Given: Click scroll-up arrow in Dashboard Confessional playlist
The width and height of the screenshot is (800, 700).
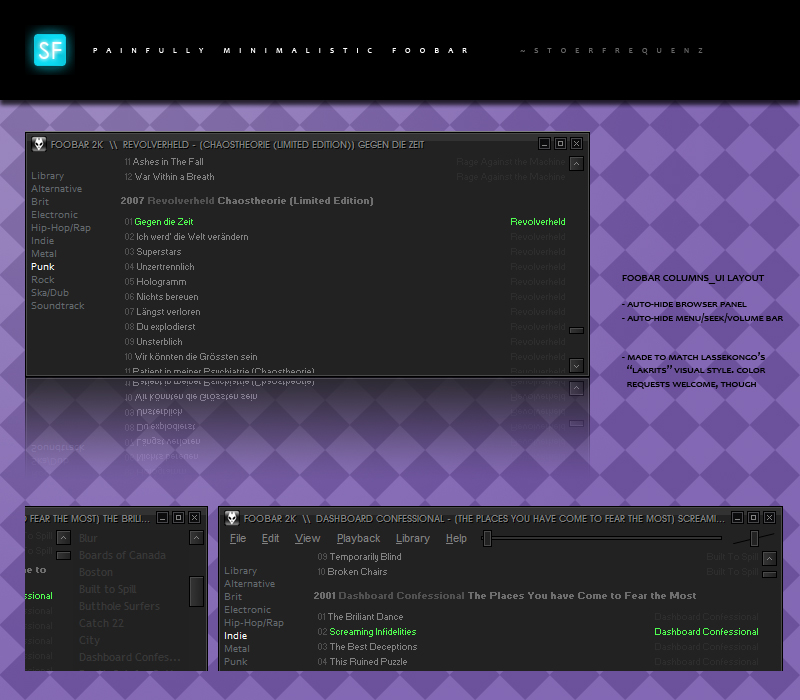Looking at the screenshot, I should [769, 559].
